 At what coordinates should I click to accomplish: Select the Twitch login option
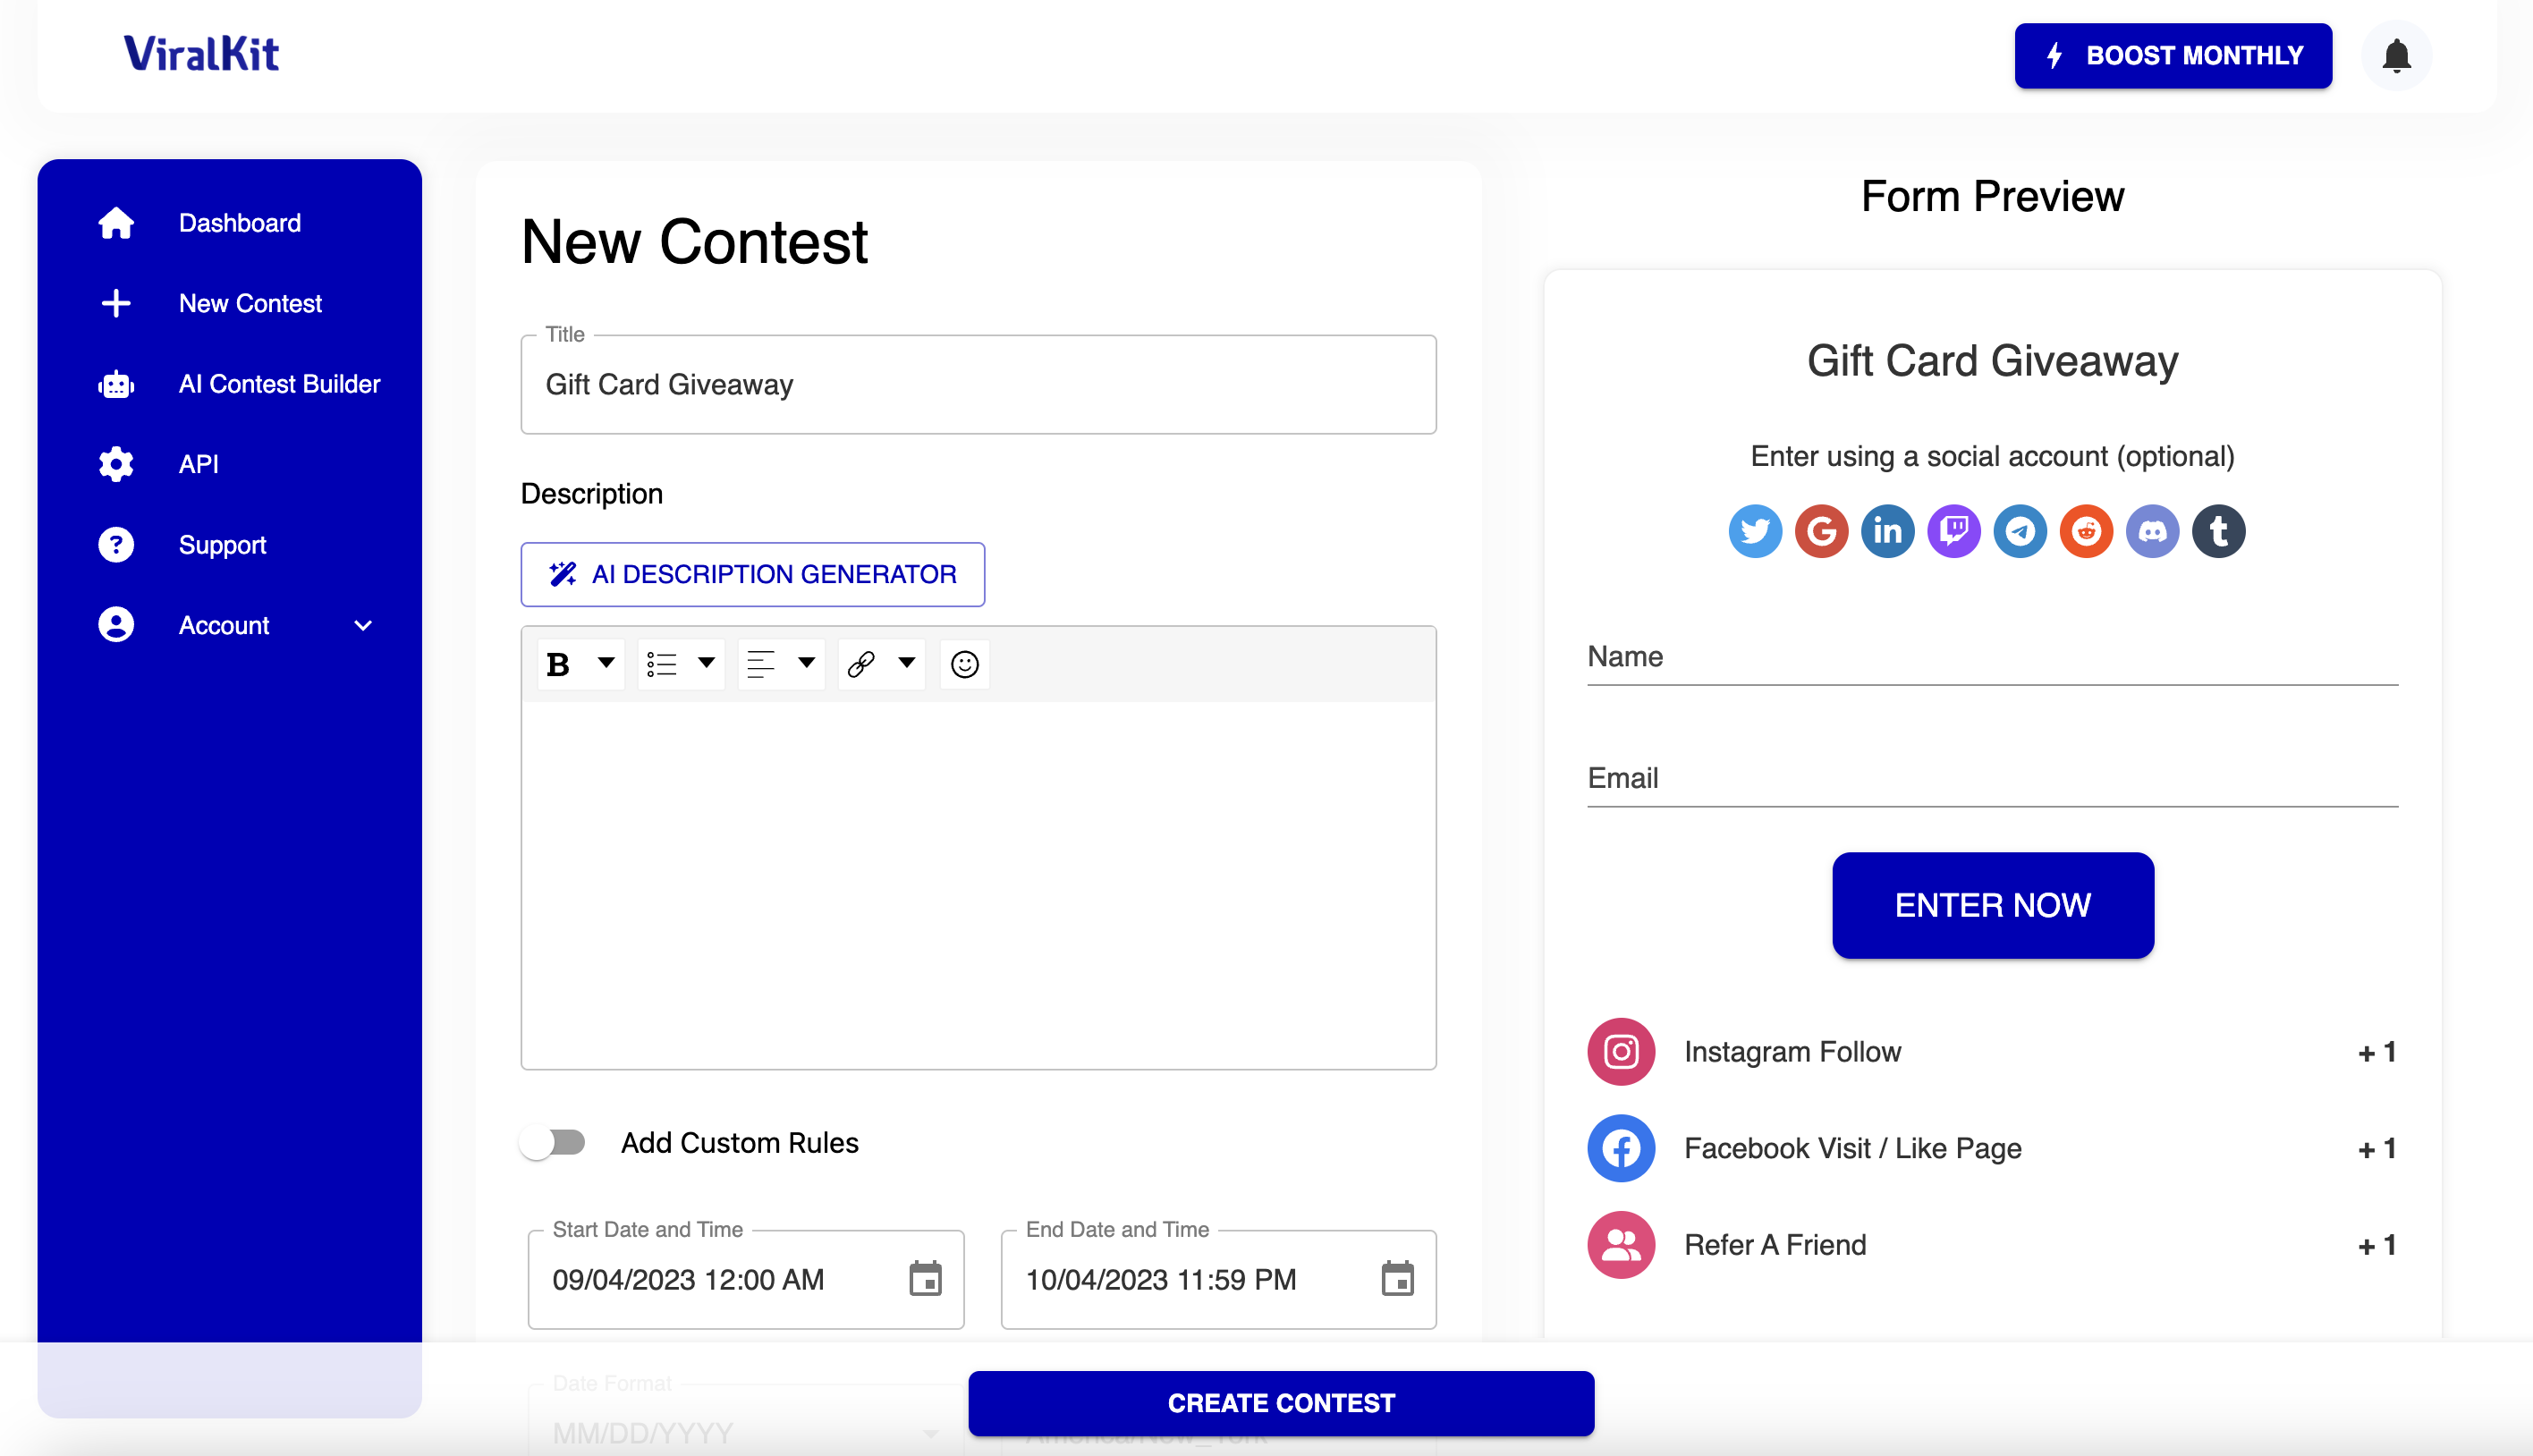click(1954, 531)
